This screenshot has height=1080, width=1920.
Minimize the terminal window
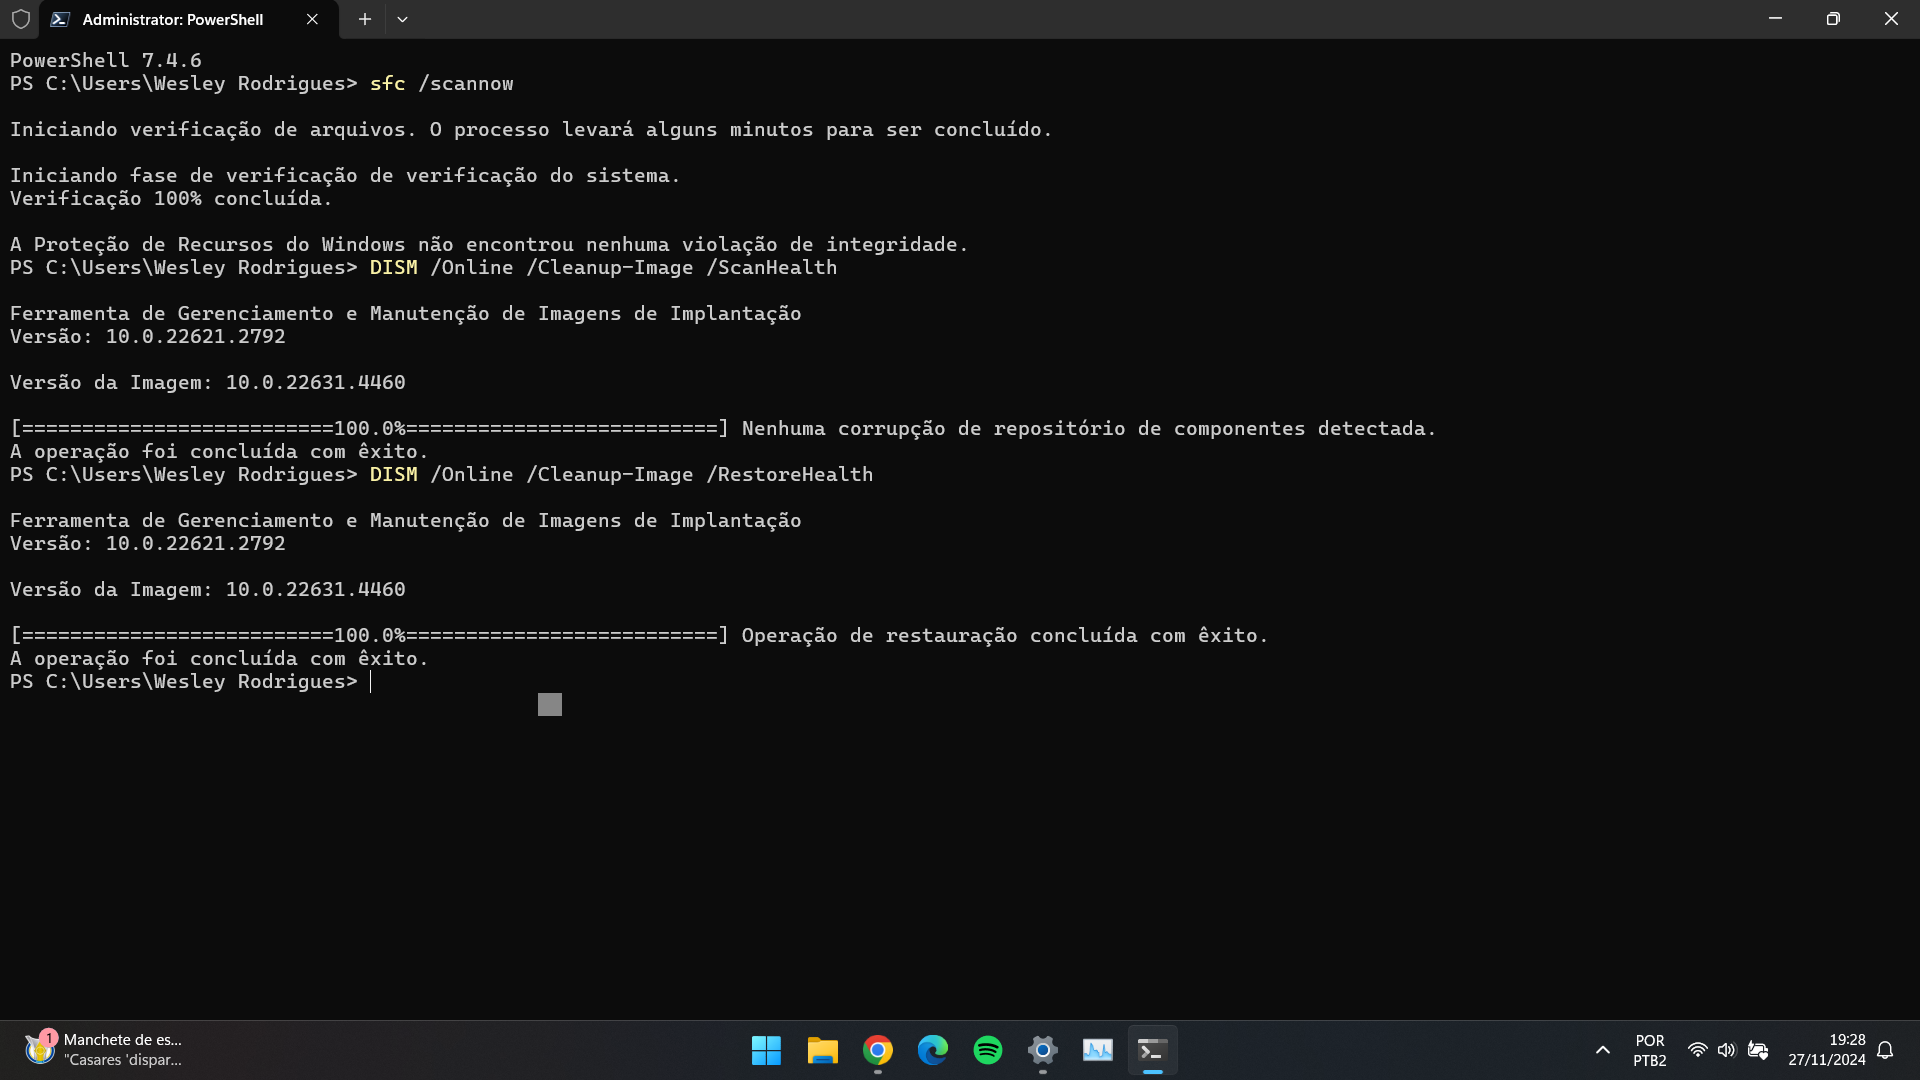coord(1775,19)
